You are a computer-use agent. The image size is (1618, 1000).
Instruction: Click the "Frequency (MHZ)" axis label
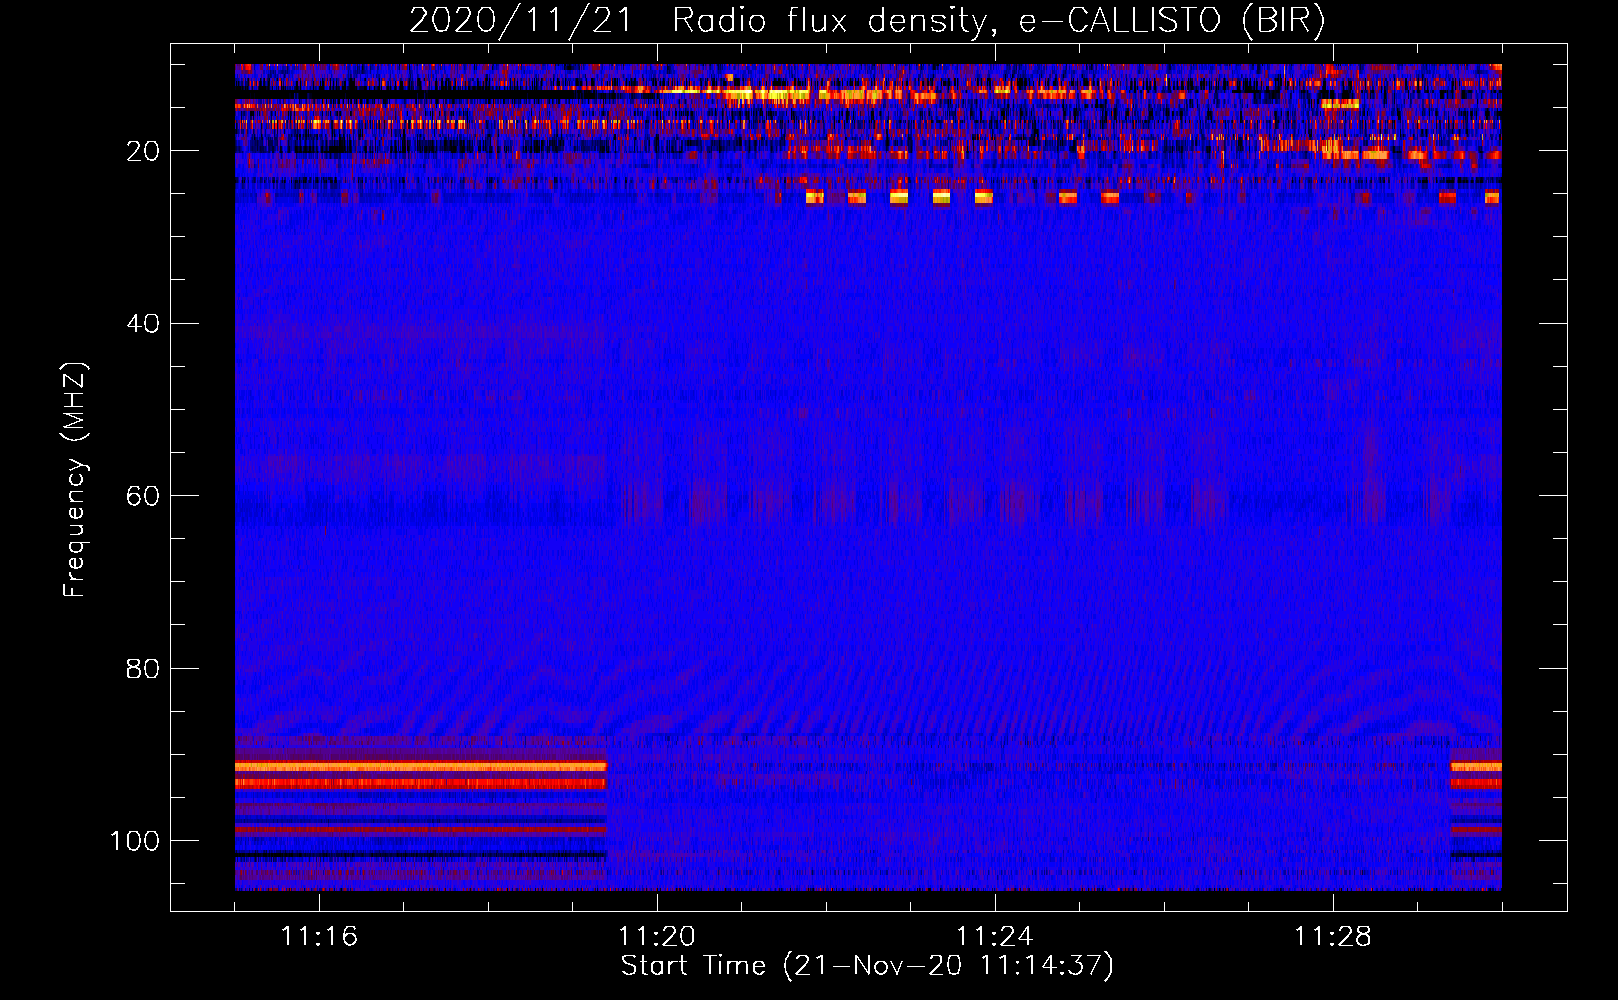pos(75,480)
